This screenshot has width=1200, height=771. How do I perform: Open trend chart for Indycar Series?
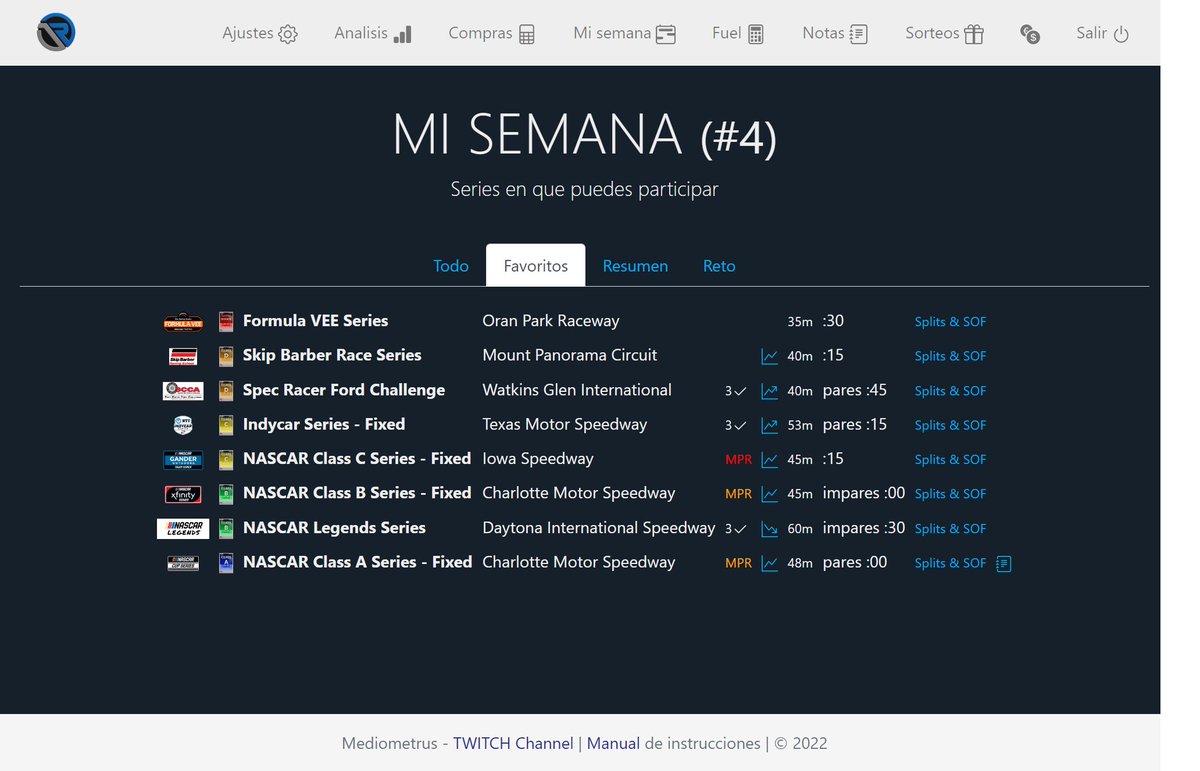[x=769, y=425]
